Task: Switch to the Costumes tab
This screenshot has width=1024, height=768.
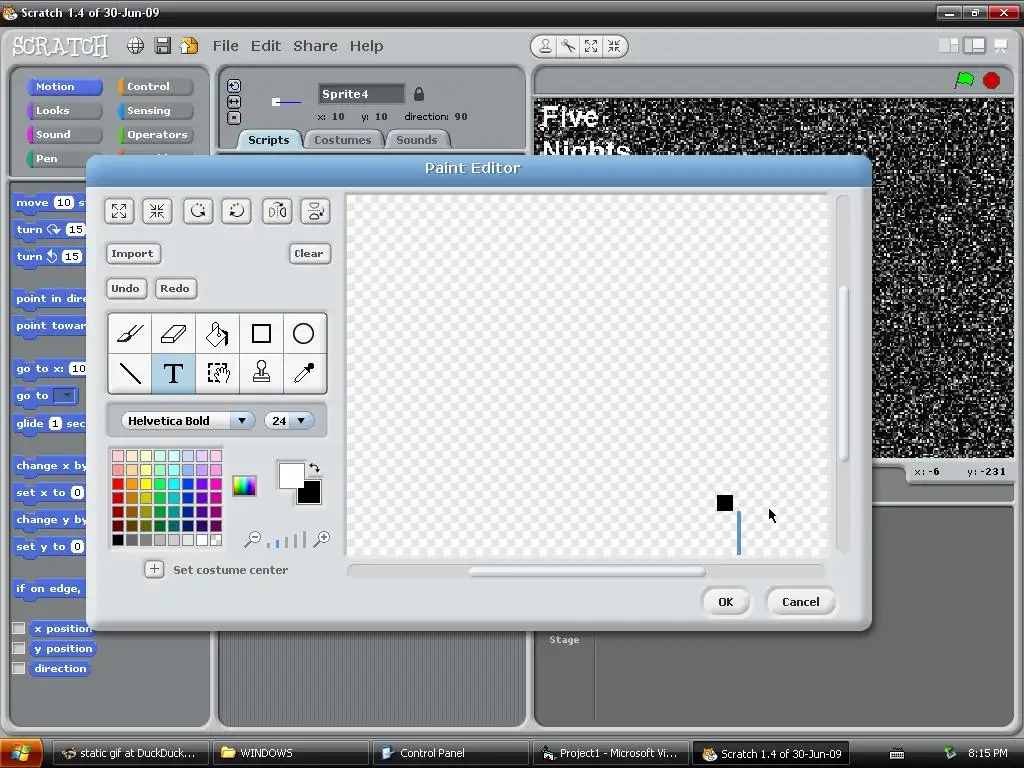Action: click(x=342, y=140)
